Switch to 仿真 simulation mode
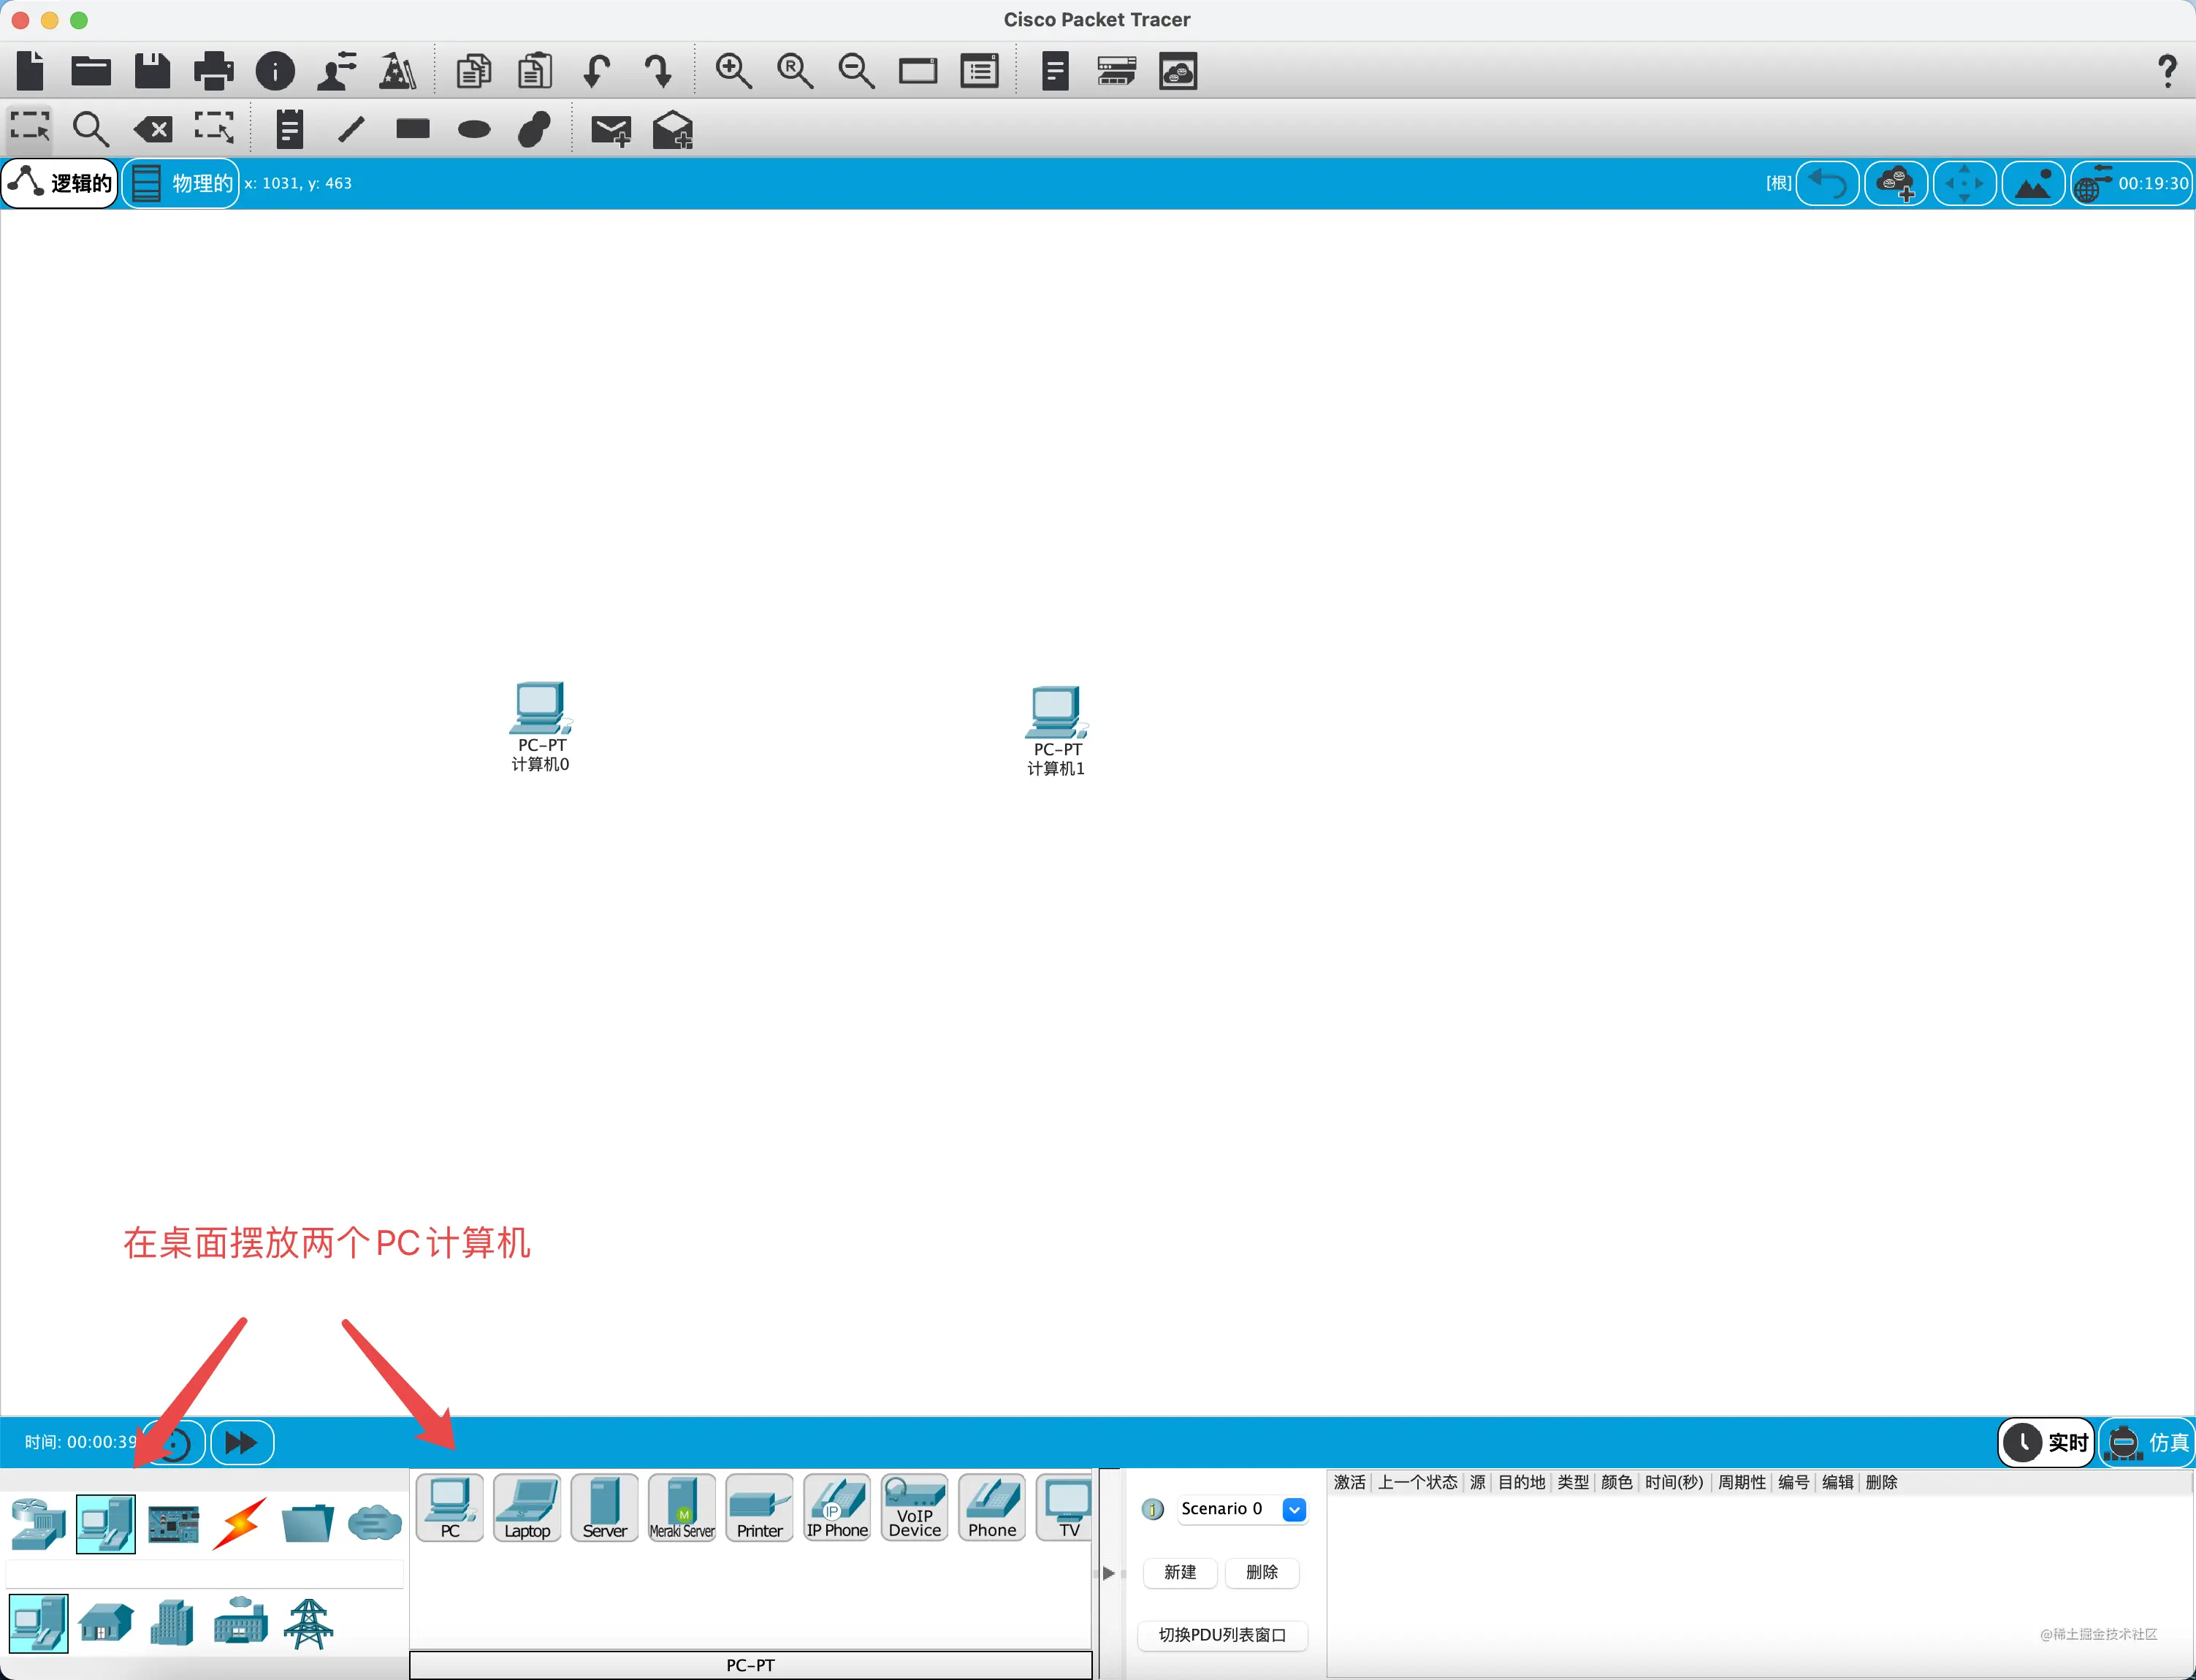 (x=2146, y=1442)
